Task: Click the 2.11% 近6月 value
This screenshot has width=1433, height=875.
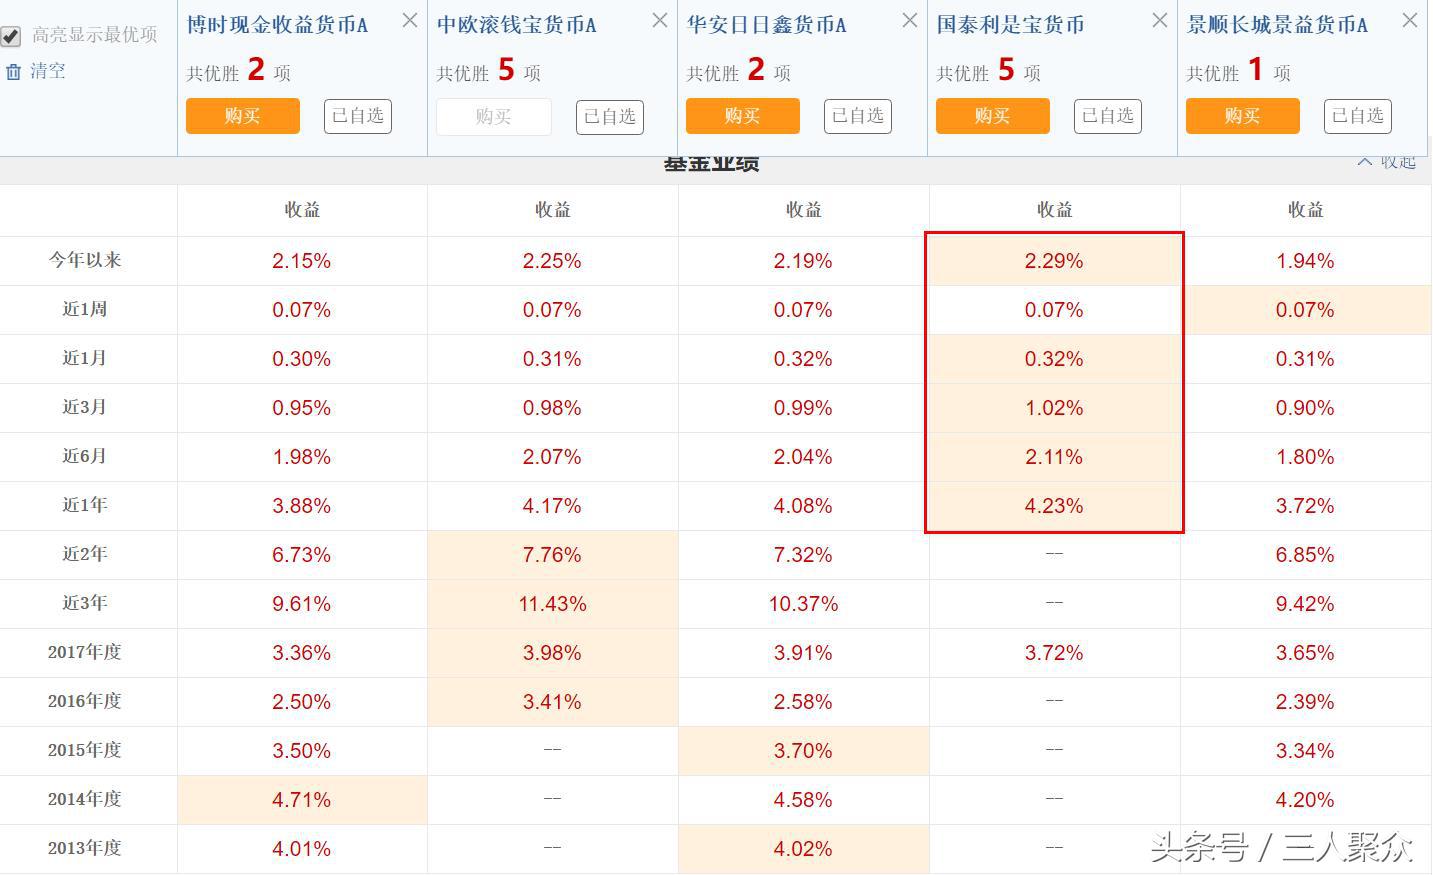Action: pyautogui.click(x=1054, y=457)
